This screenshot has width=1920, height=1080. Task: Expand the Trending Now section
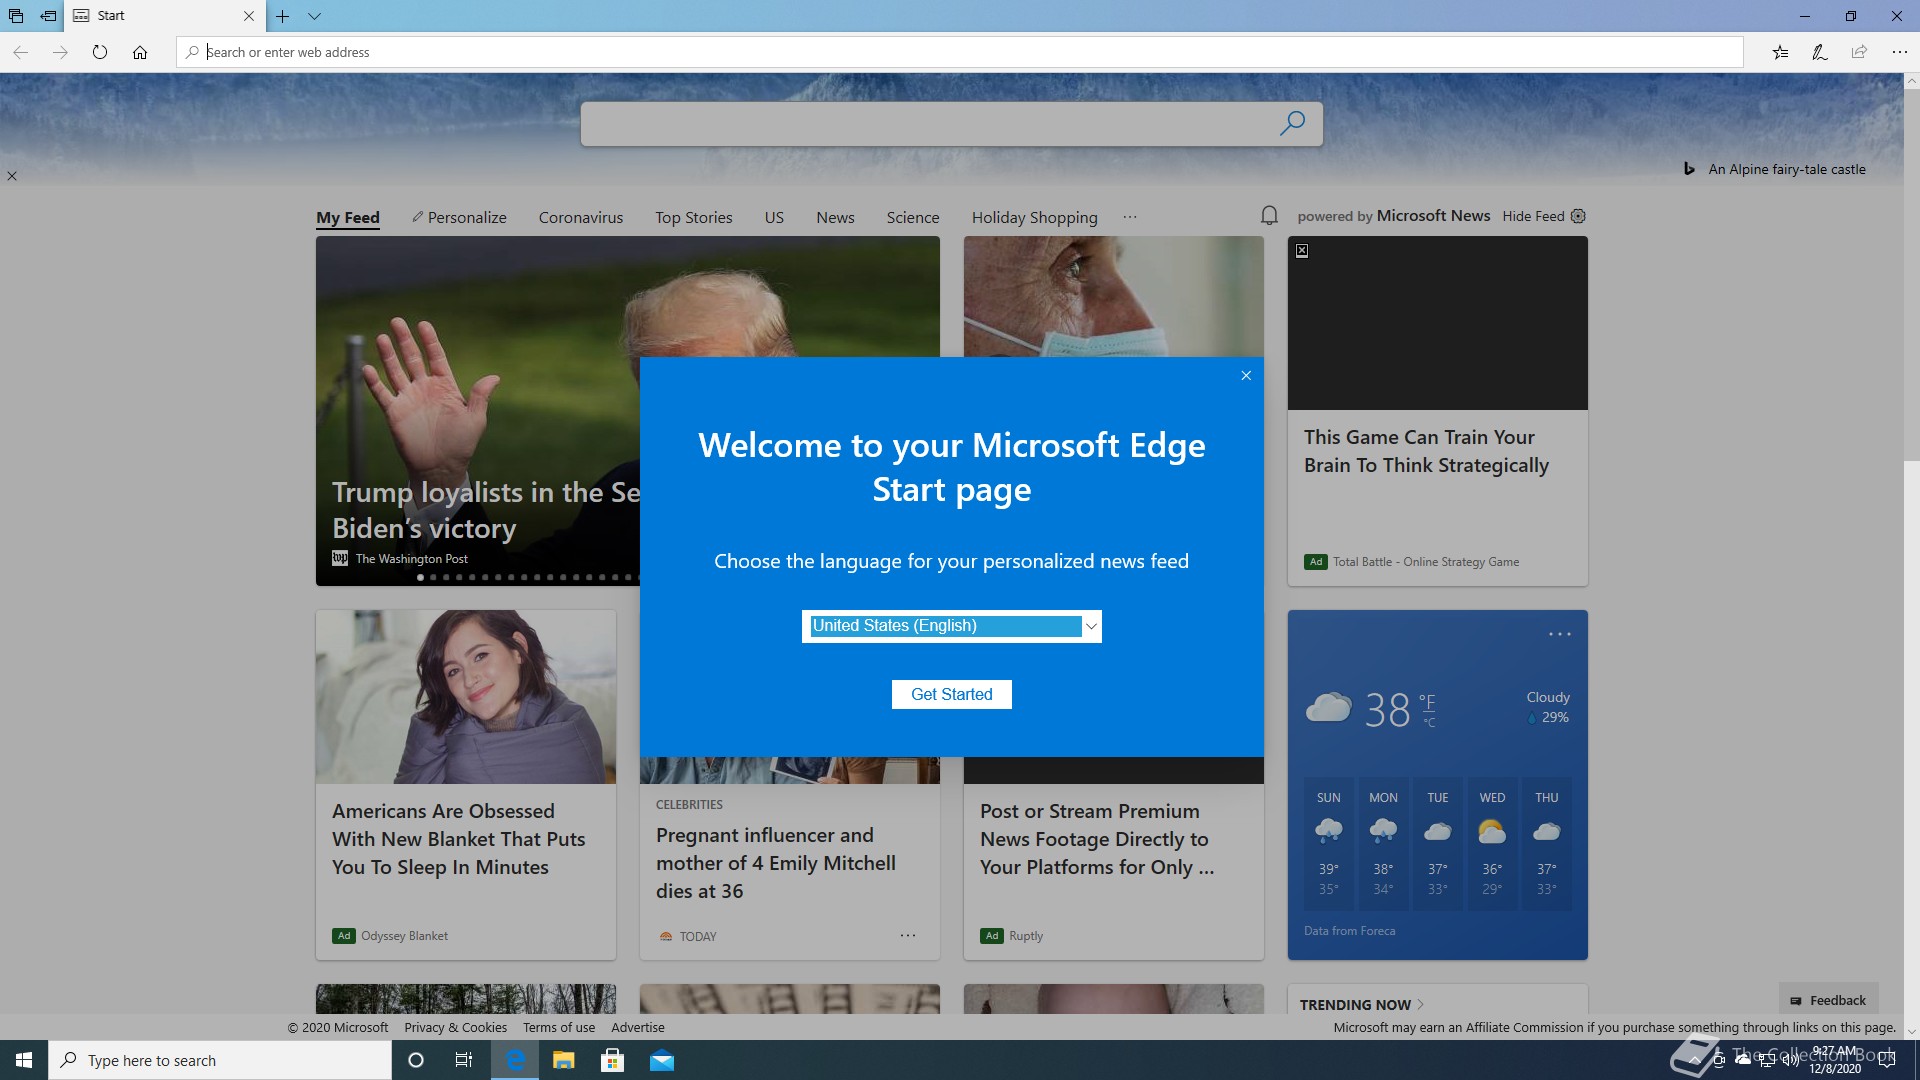point(1362,1004)
